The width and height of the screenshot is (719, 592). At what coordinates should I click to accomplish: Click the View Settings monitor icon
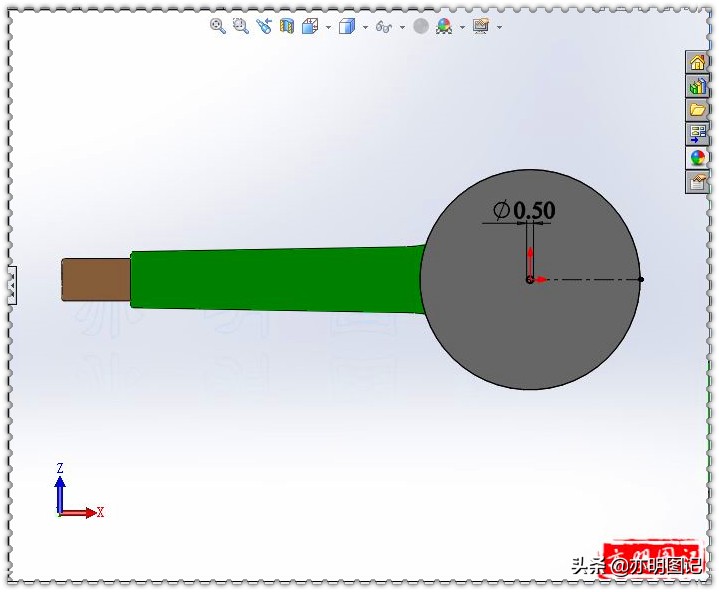coord(481,26)
